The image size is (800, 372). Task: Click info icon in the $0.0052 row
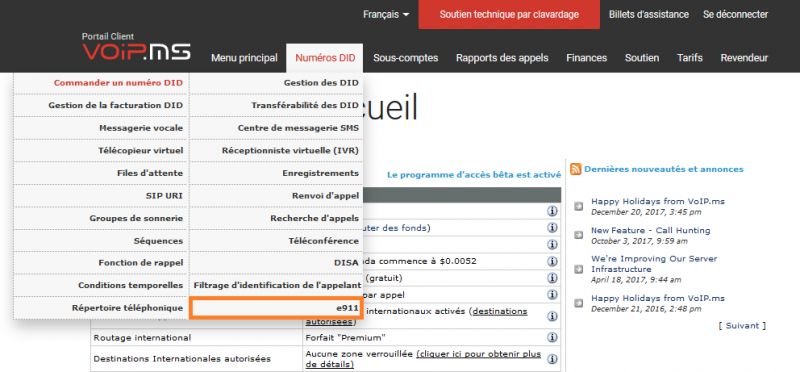pos(552,261)
